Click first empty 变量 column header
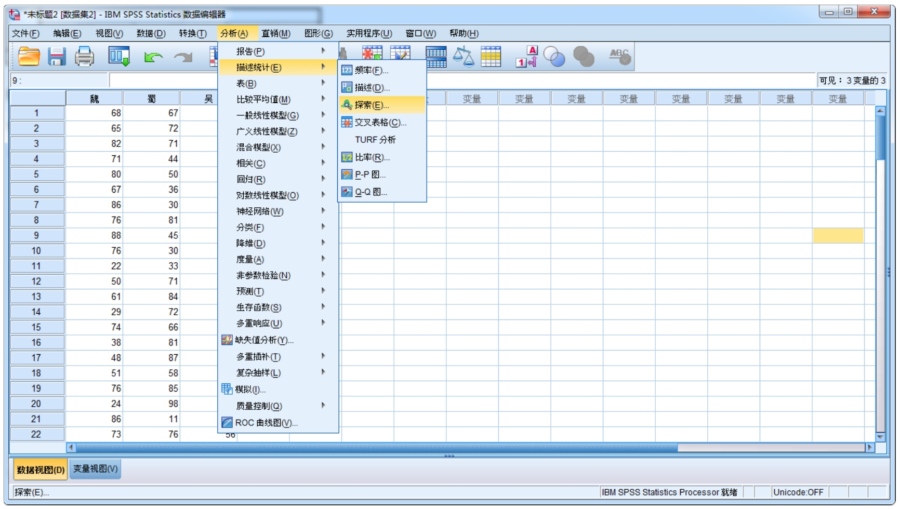900x509 pixels. click(x=472, y=99)
